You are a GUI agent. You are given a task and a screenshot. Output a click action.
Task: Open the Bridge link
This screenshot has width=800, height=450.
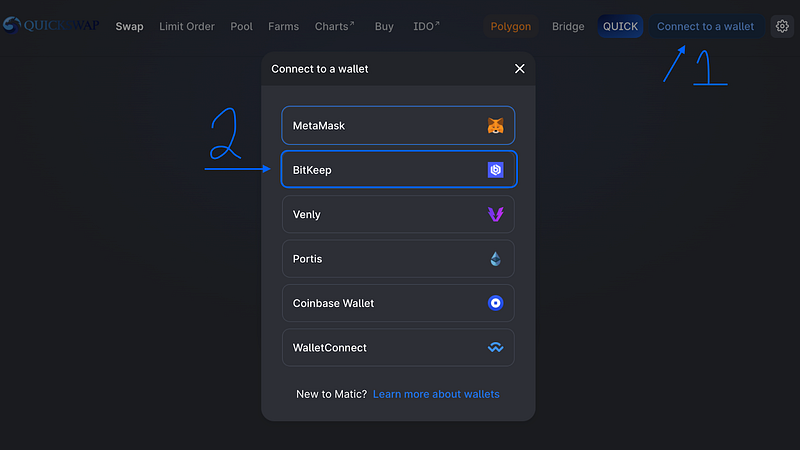click(x=568, y=27)
